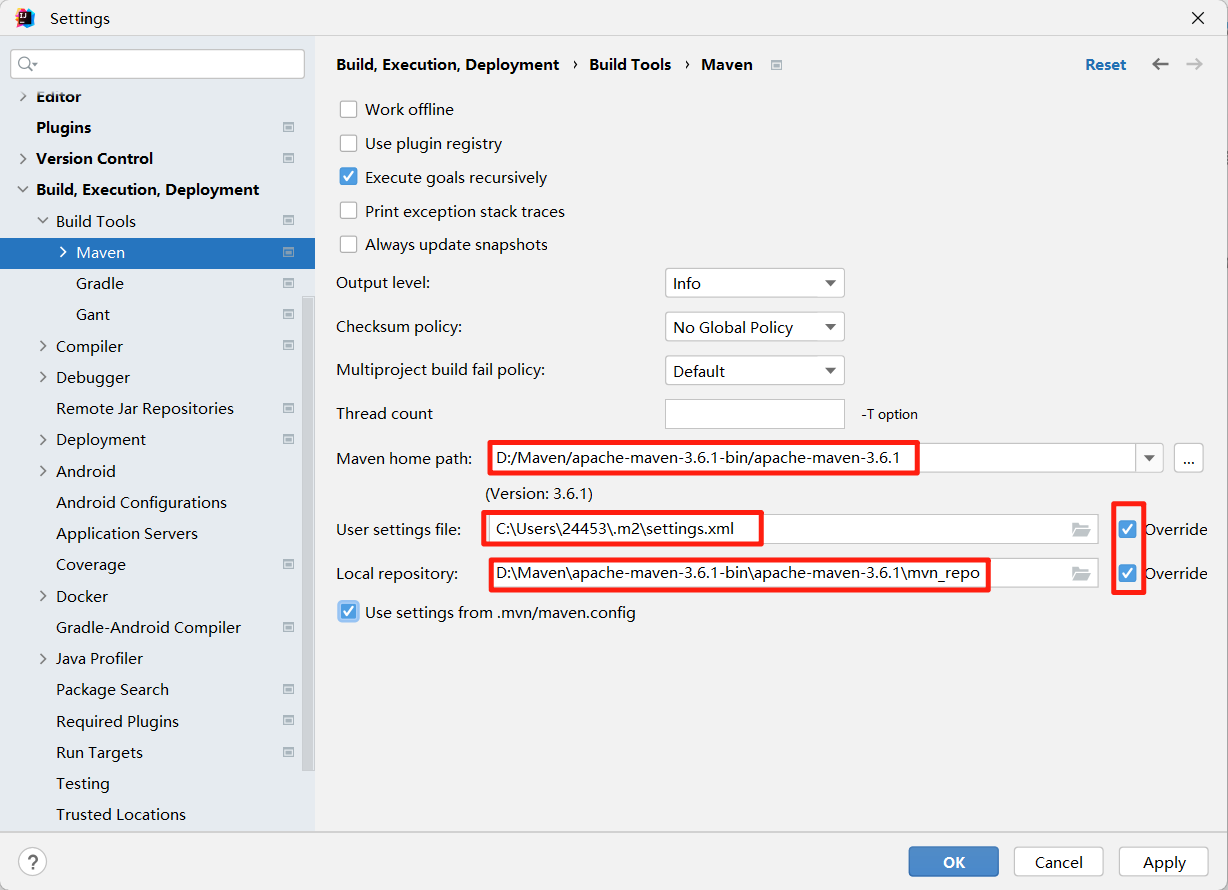Click the project-level marker icon beside Coverage
Viewport: 1228px width, 890px height.
pos(288,564)
